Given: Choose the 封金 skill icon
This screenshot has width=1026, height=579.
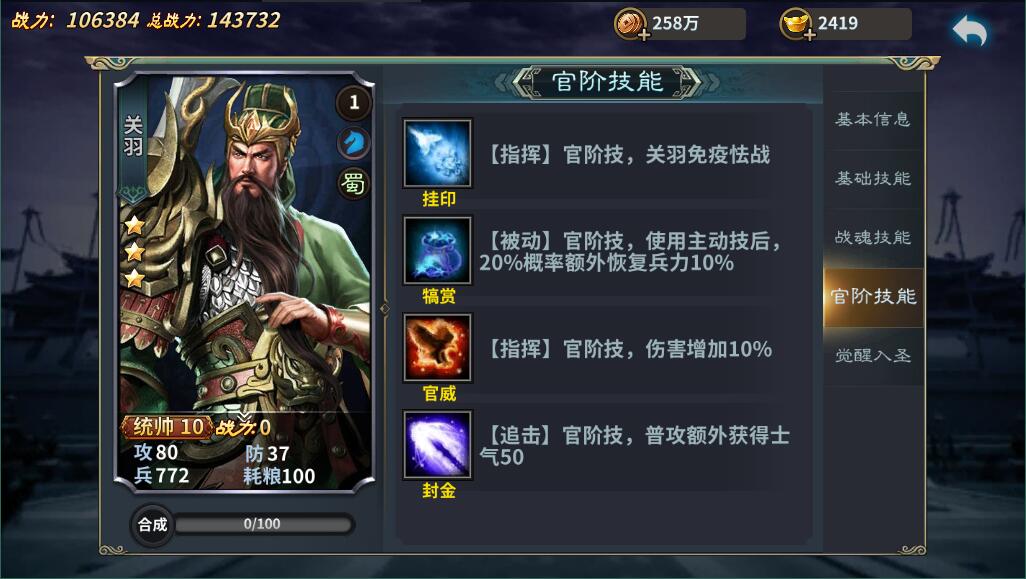Looking at the screenshot, I should click(x=437, y=445).
